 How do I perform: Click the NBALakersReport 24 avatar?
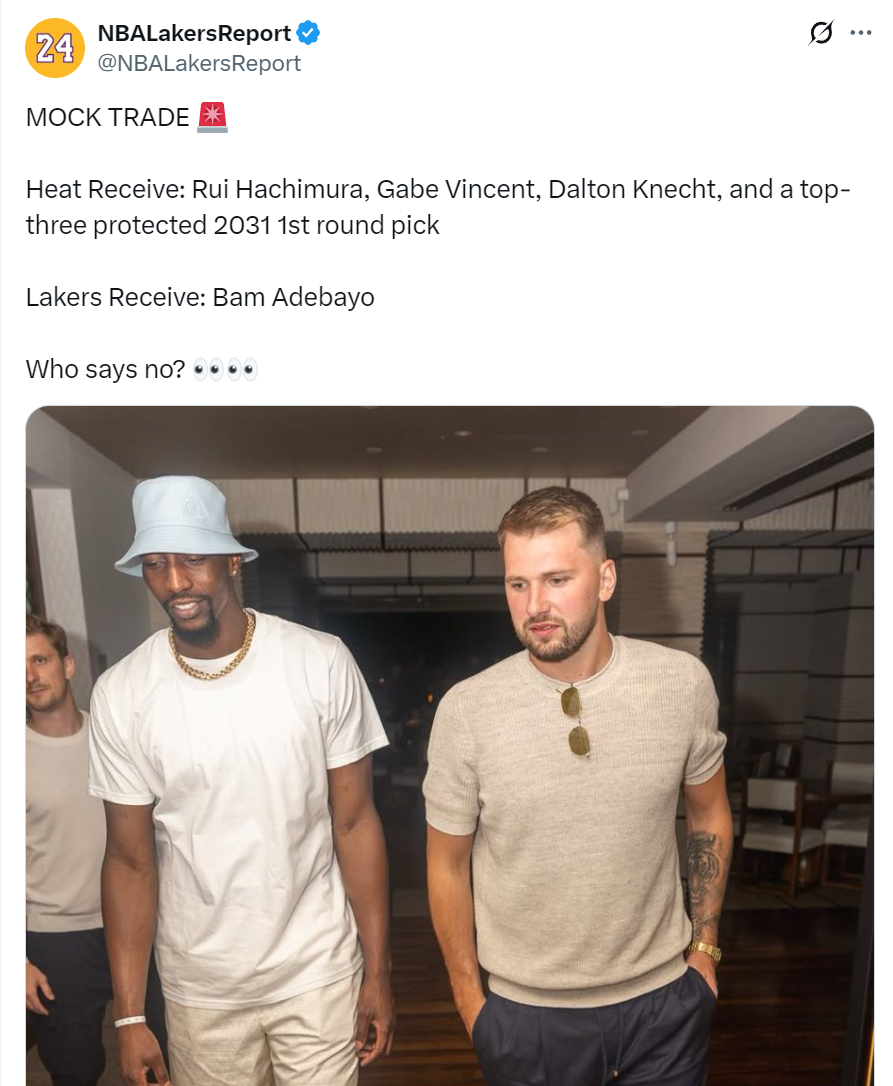pos(55,48)
